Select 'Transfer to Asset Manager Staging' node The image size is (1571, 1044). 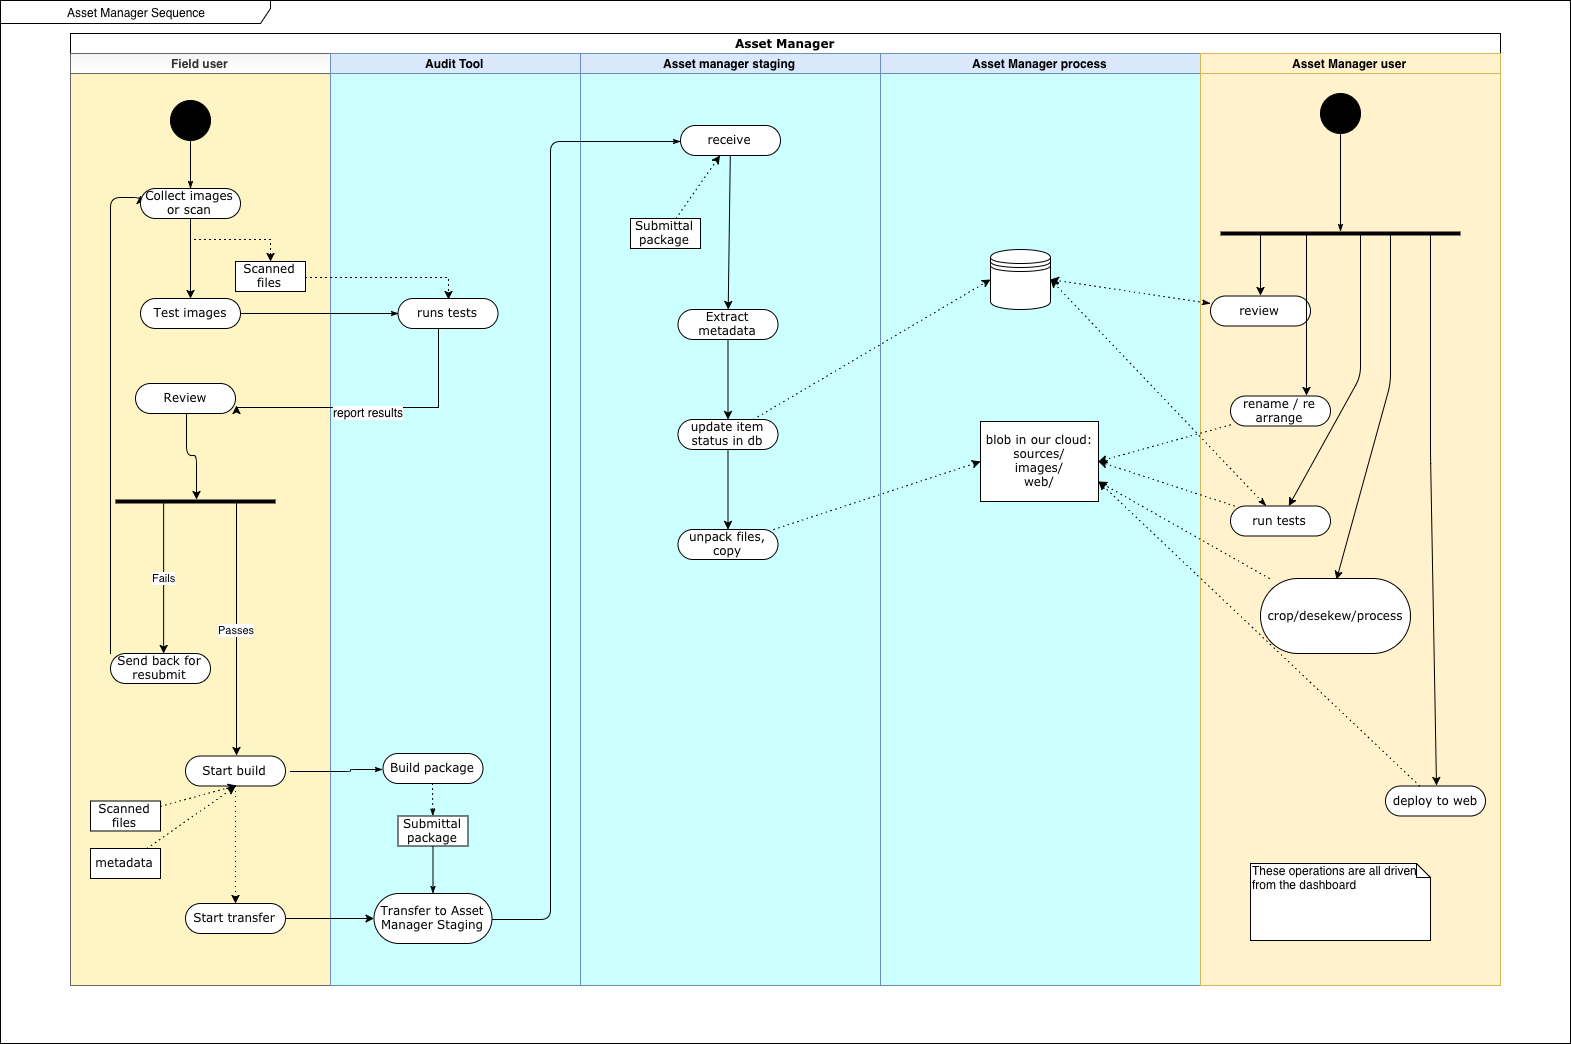point(433,918)
